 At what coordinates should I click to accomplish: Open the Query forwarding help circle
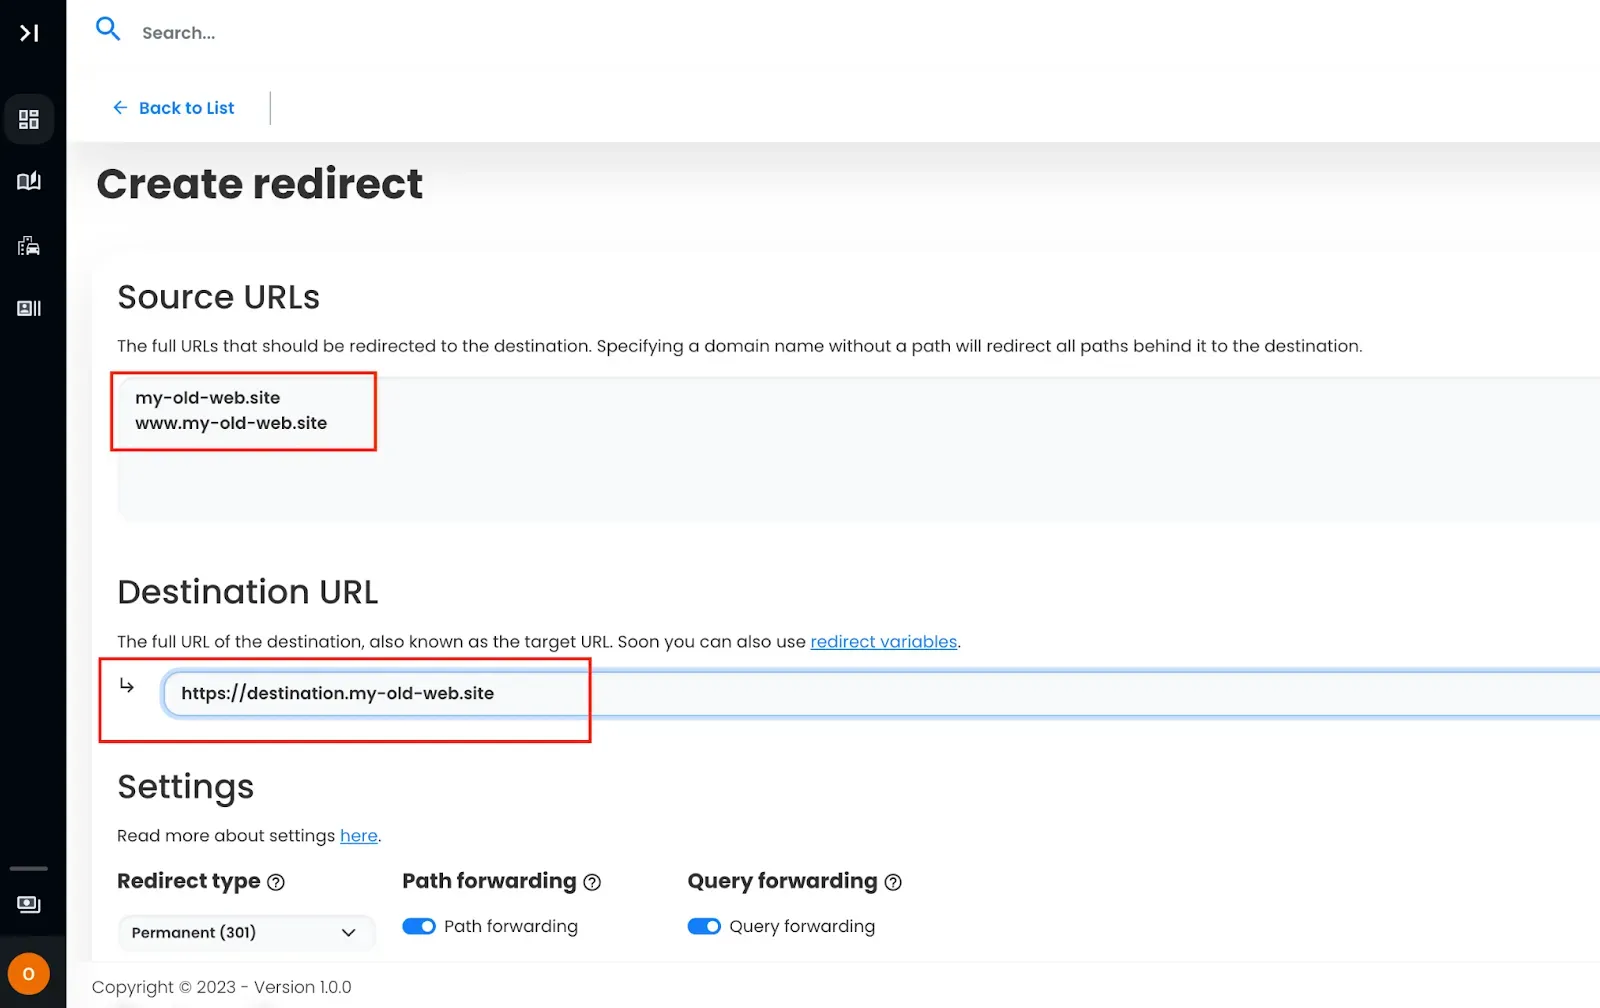(894, 882)
